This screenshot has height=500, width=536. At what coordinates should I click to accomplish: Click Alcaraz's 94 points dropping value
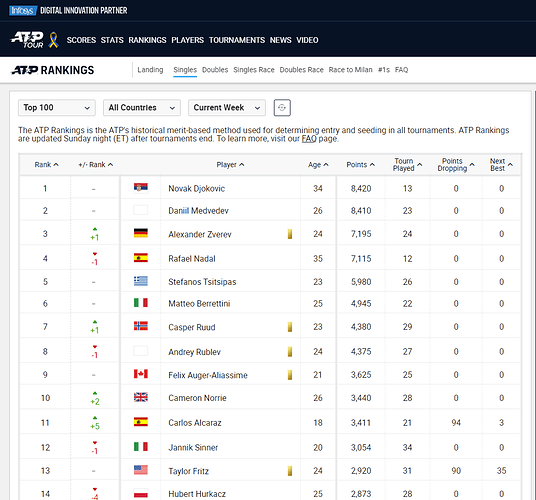(x=456, y=423)
